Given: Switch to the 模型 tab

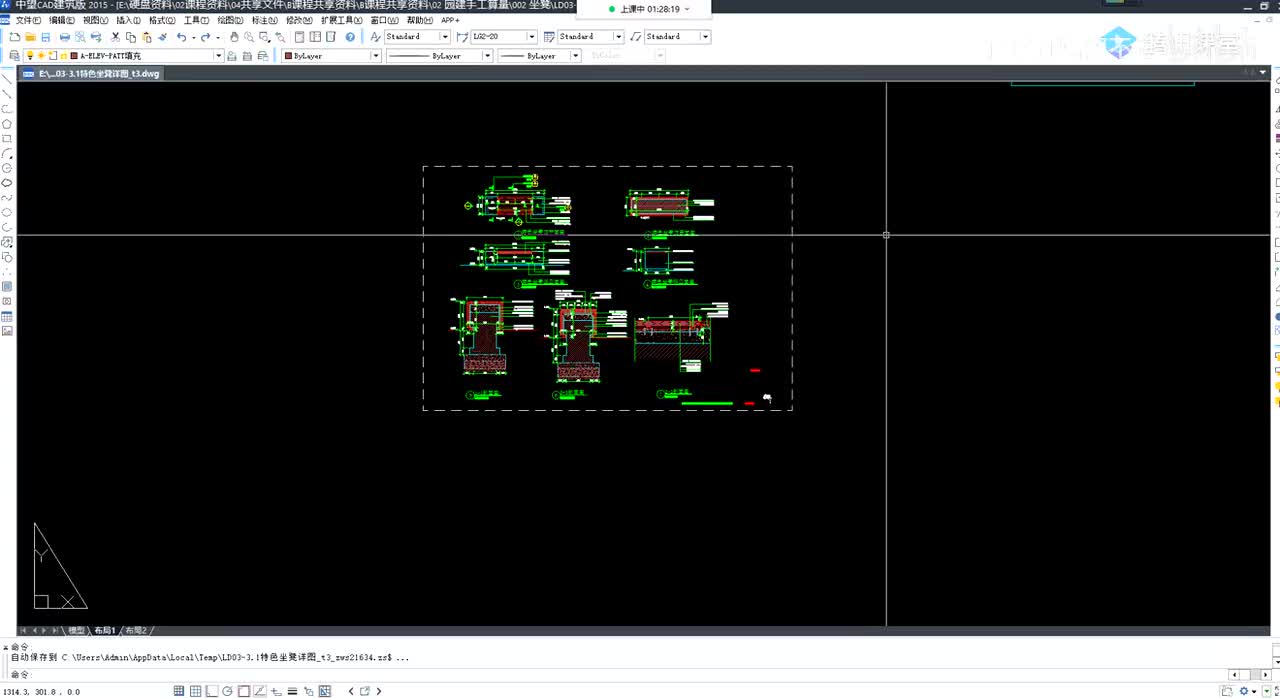Looking at the screenshot, I should pos(76,631).
